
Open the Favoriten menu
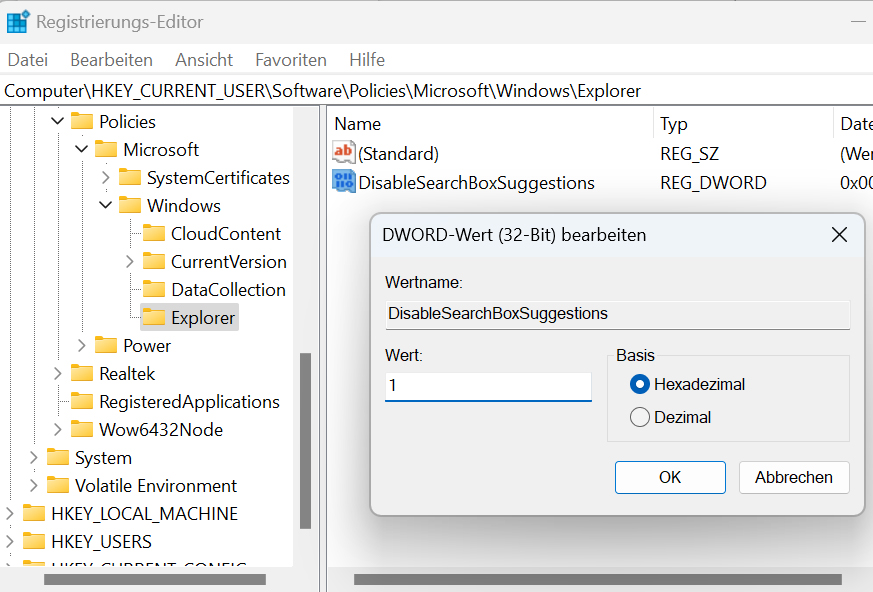click(291, 60)
